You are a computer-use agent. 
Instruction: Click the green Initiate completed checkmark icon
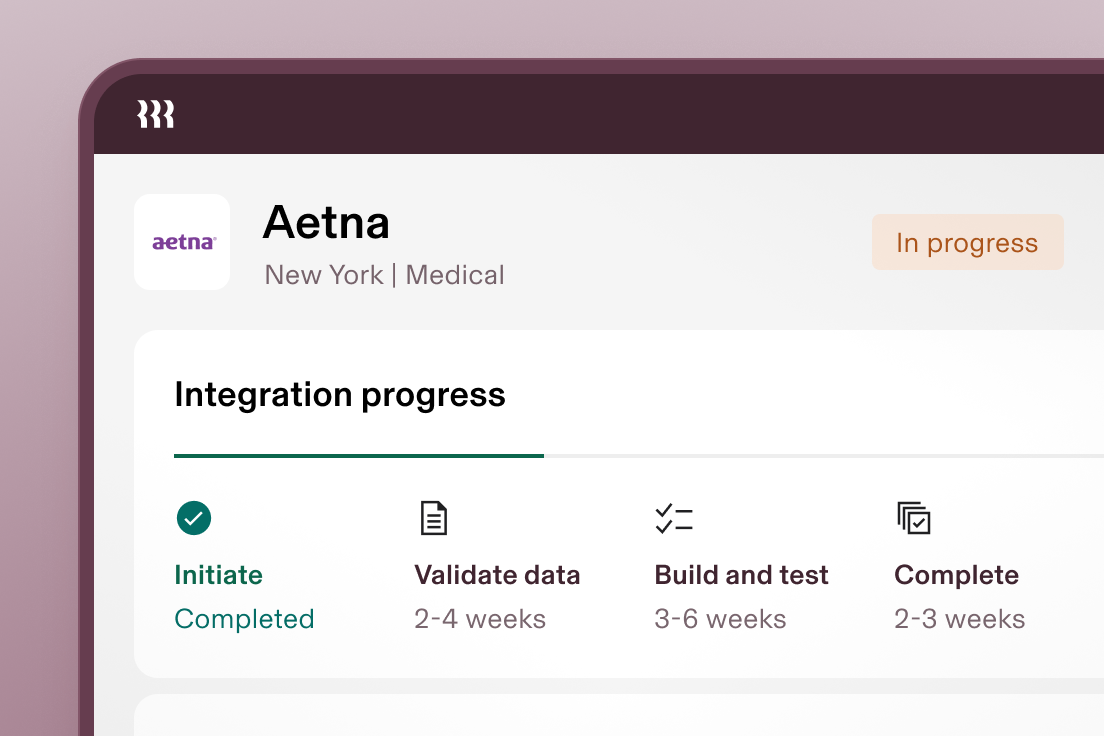tap(194, 518)
